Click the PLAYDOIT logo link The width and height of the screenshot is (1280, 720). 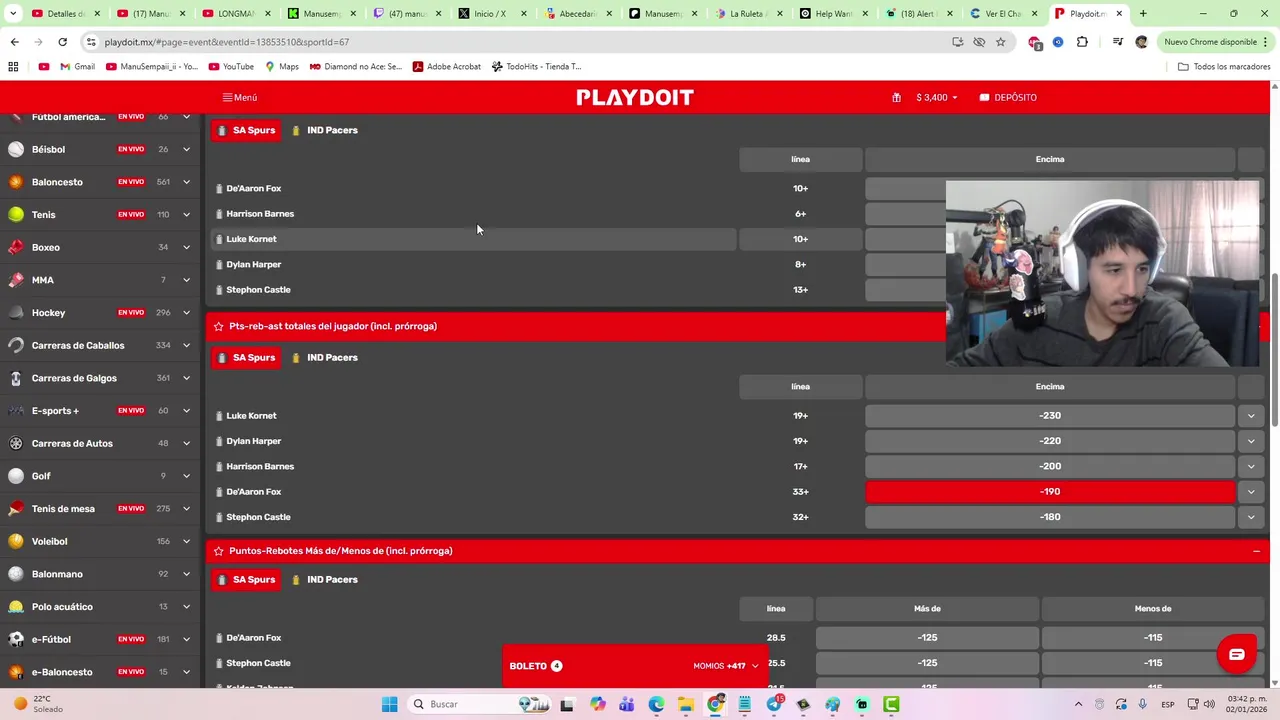[635, 98]
